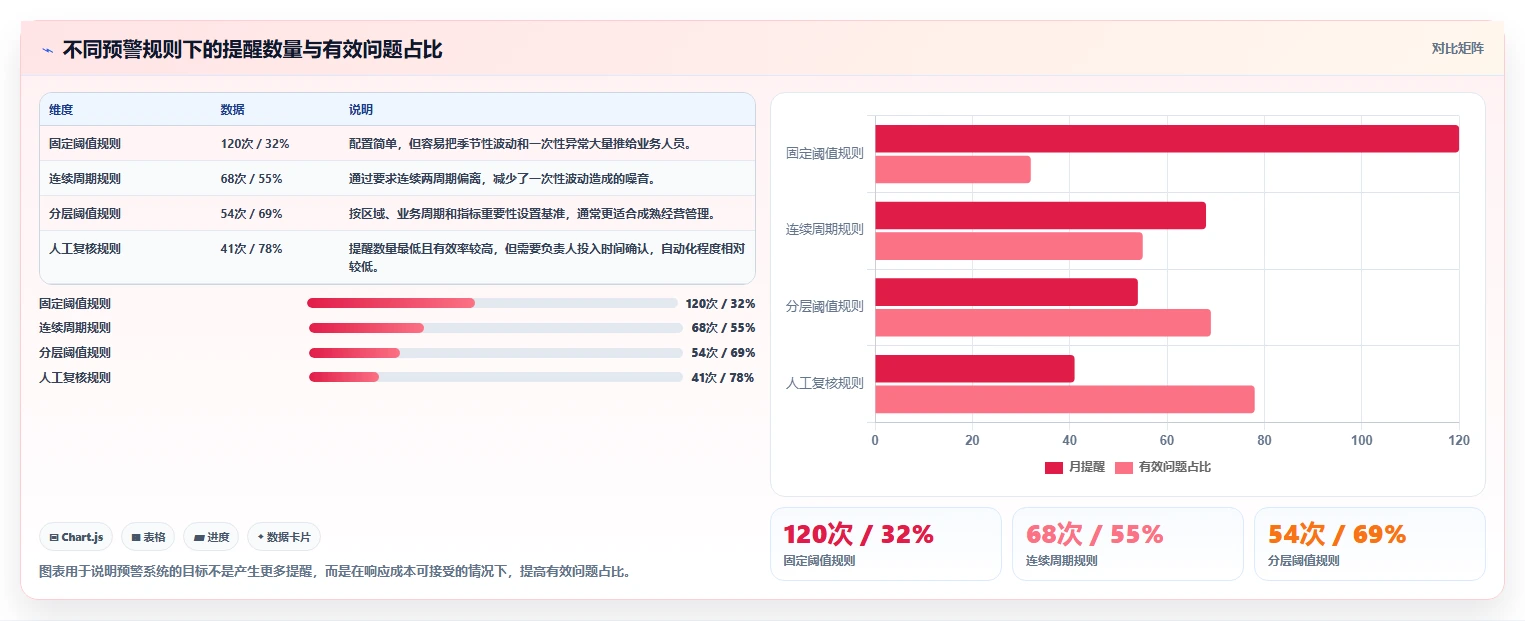Click the 有效问题占比 bar for 人工复核规则 in chart
The height and width of the screenshot is (621, 1525).
pos(1065,399)
